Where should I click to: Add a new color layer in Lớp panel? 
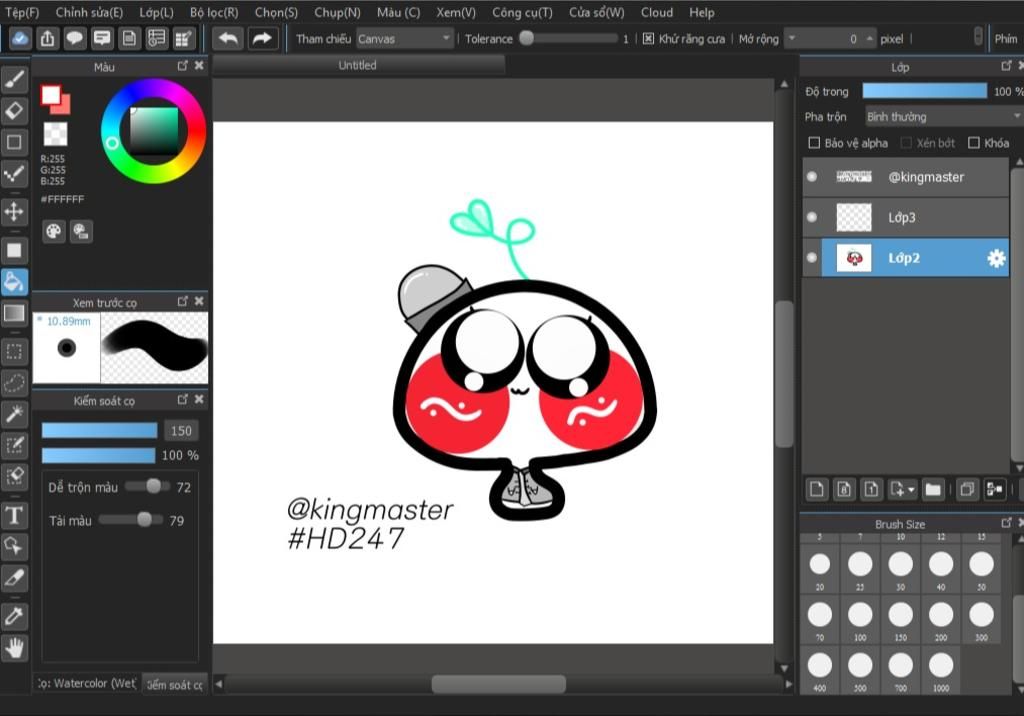point(817,489)
